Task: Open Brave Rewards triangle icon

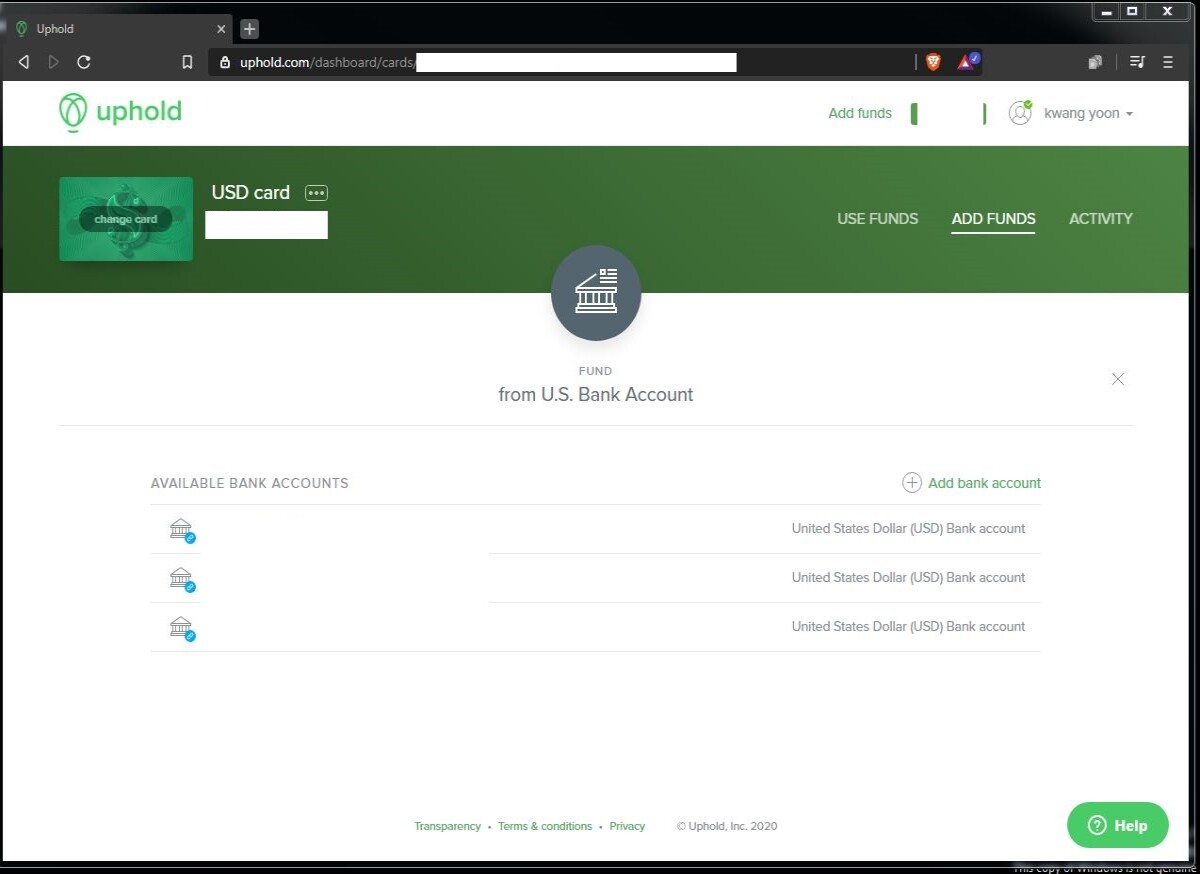Action: (967, 62)
